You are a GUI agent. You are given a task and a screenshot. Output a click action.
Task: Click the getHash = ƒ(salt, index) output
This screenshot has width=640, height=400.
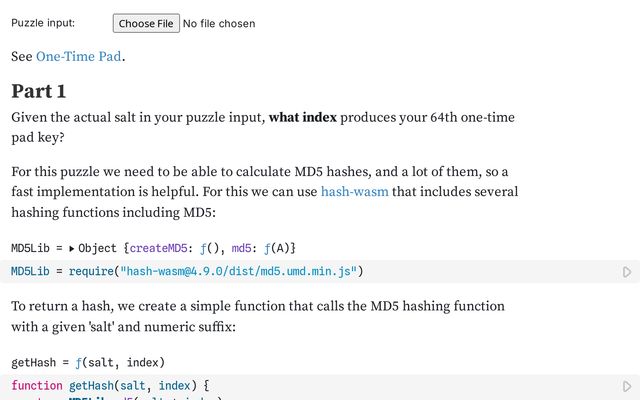[x=88, y=362]
